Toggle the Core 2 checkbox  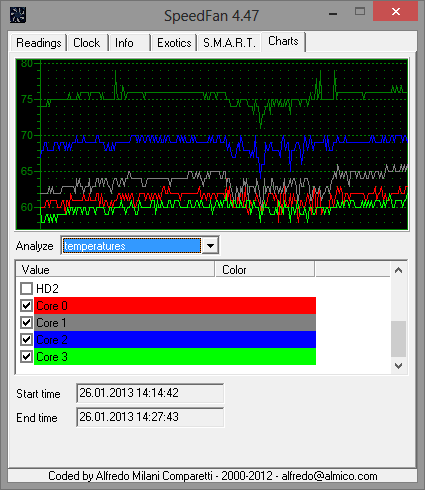point(26,339)
